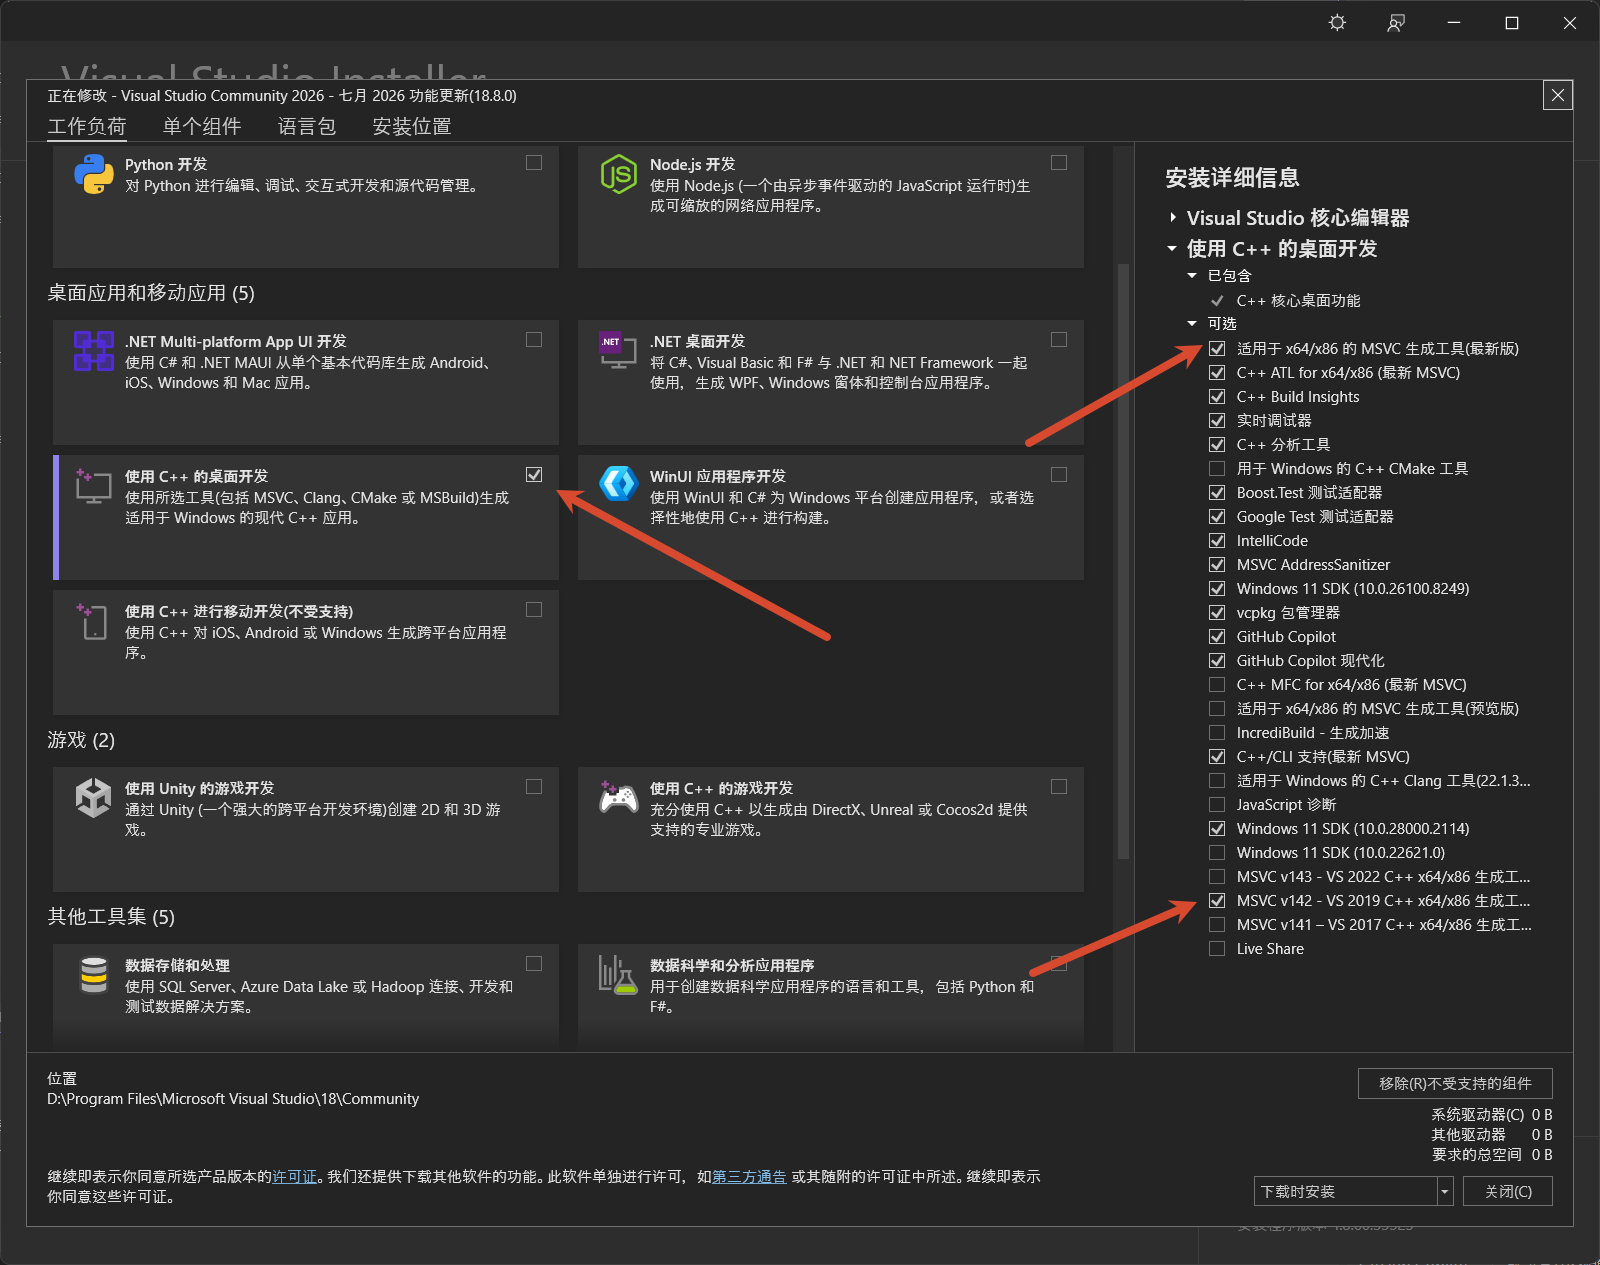Screen dimensions: 1600x1265
Task: Uncheck the vcpkg package manager option
Action: pyautogui.click(x=1217, y=612)
